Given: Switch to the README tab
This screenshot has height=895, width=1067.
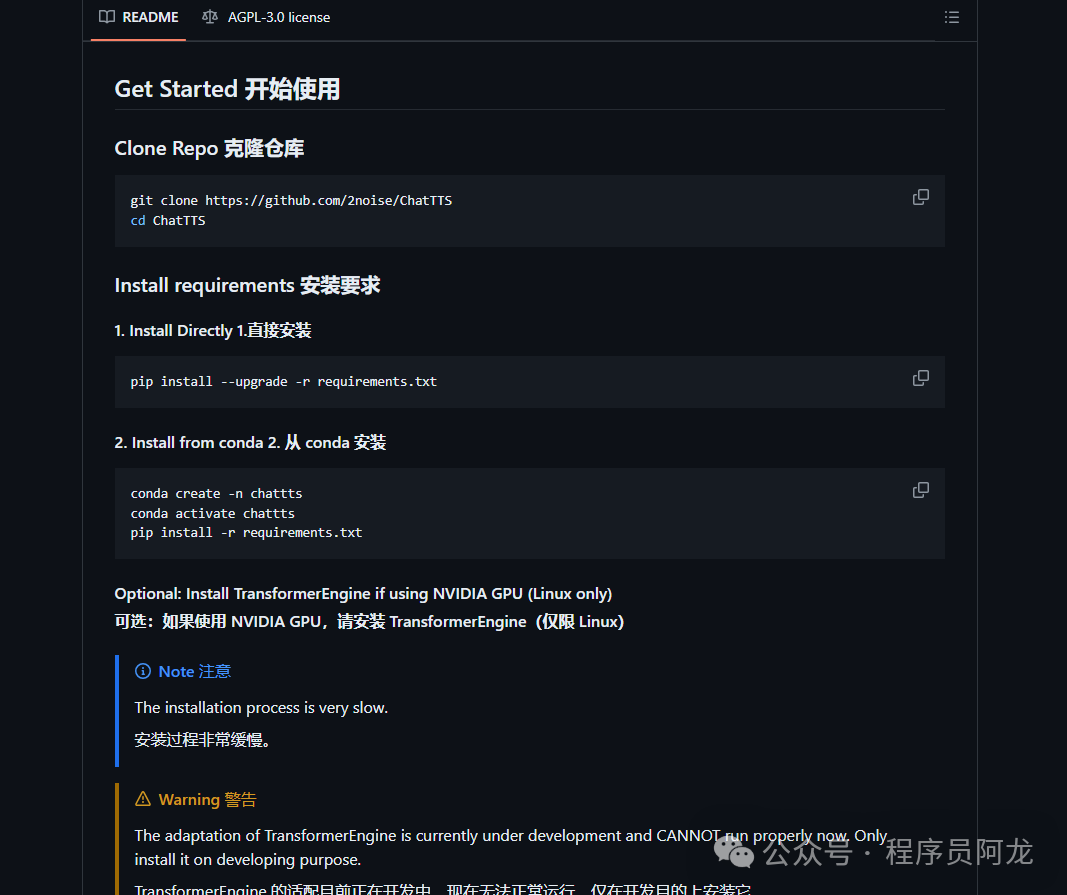Looking at the screenshot, I should 139,17.
